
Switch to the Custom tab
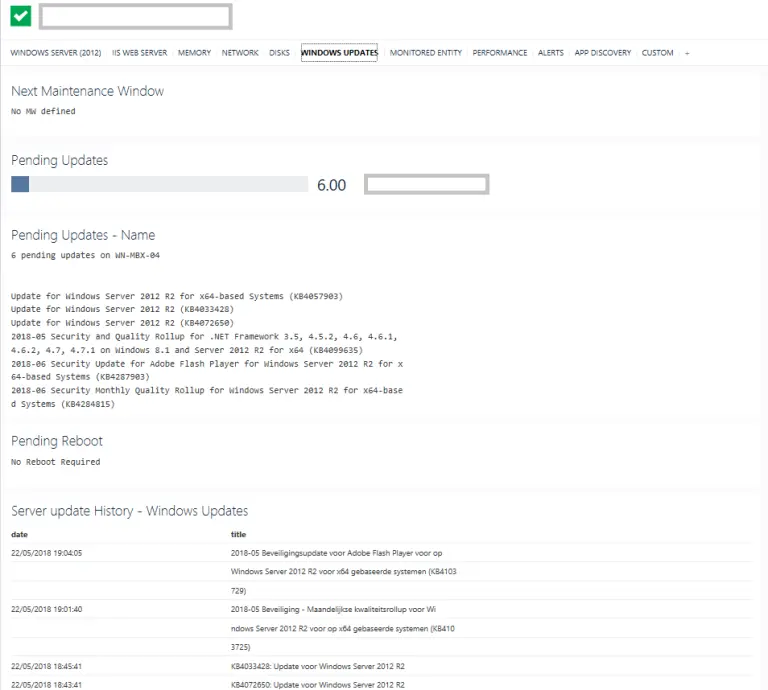(x=657, y=53)
